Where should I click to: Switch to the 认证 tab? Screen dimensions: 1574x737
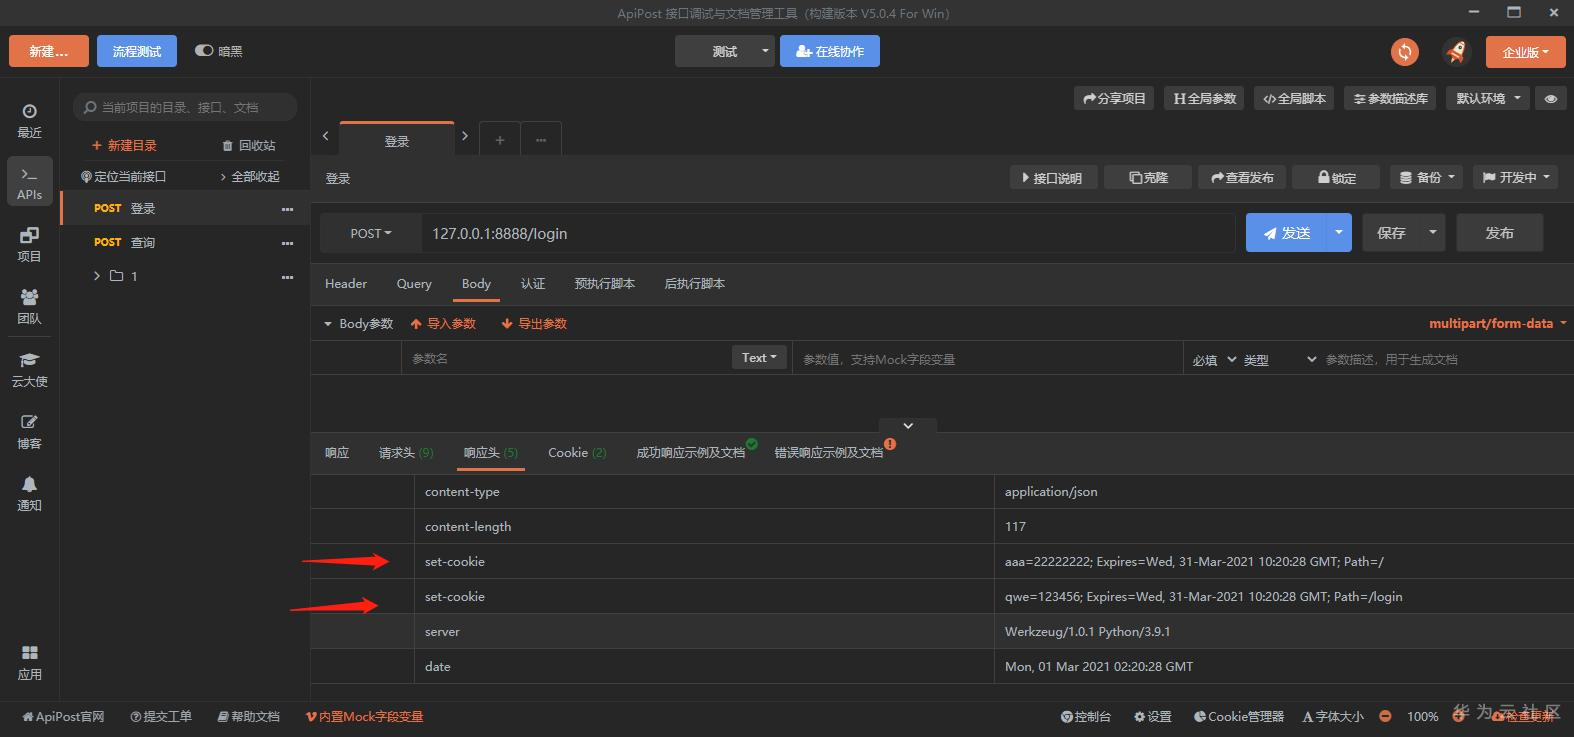[x=533, y=283]
